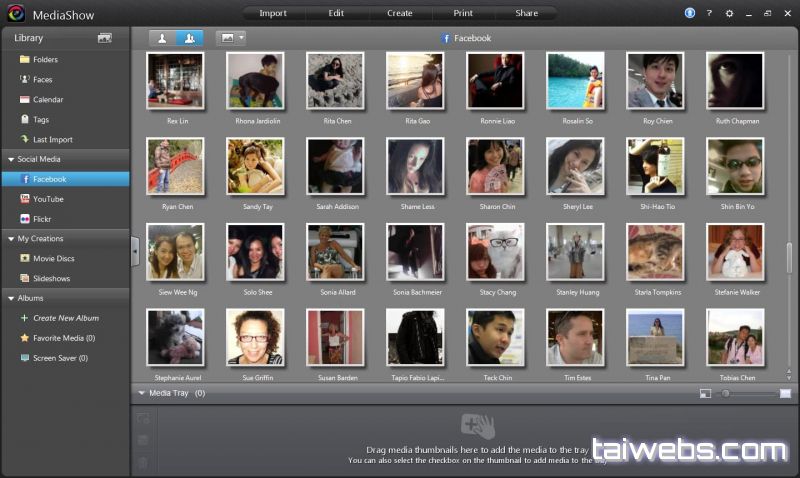Click the help question mark icon
The height and width of the screenshot is (478, 800).
[x=709, y=13]
